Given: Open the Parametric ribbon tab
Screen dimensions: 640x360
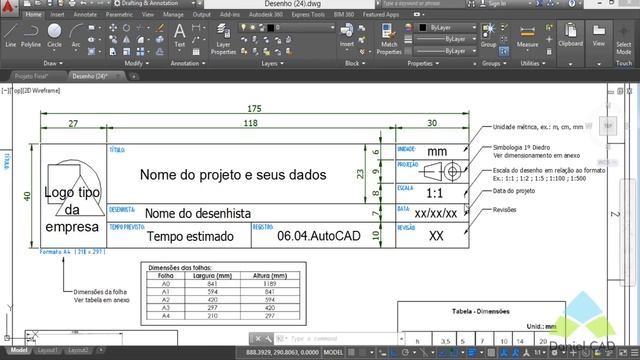Looking at the screenshot, I should (x=119, y=14).
